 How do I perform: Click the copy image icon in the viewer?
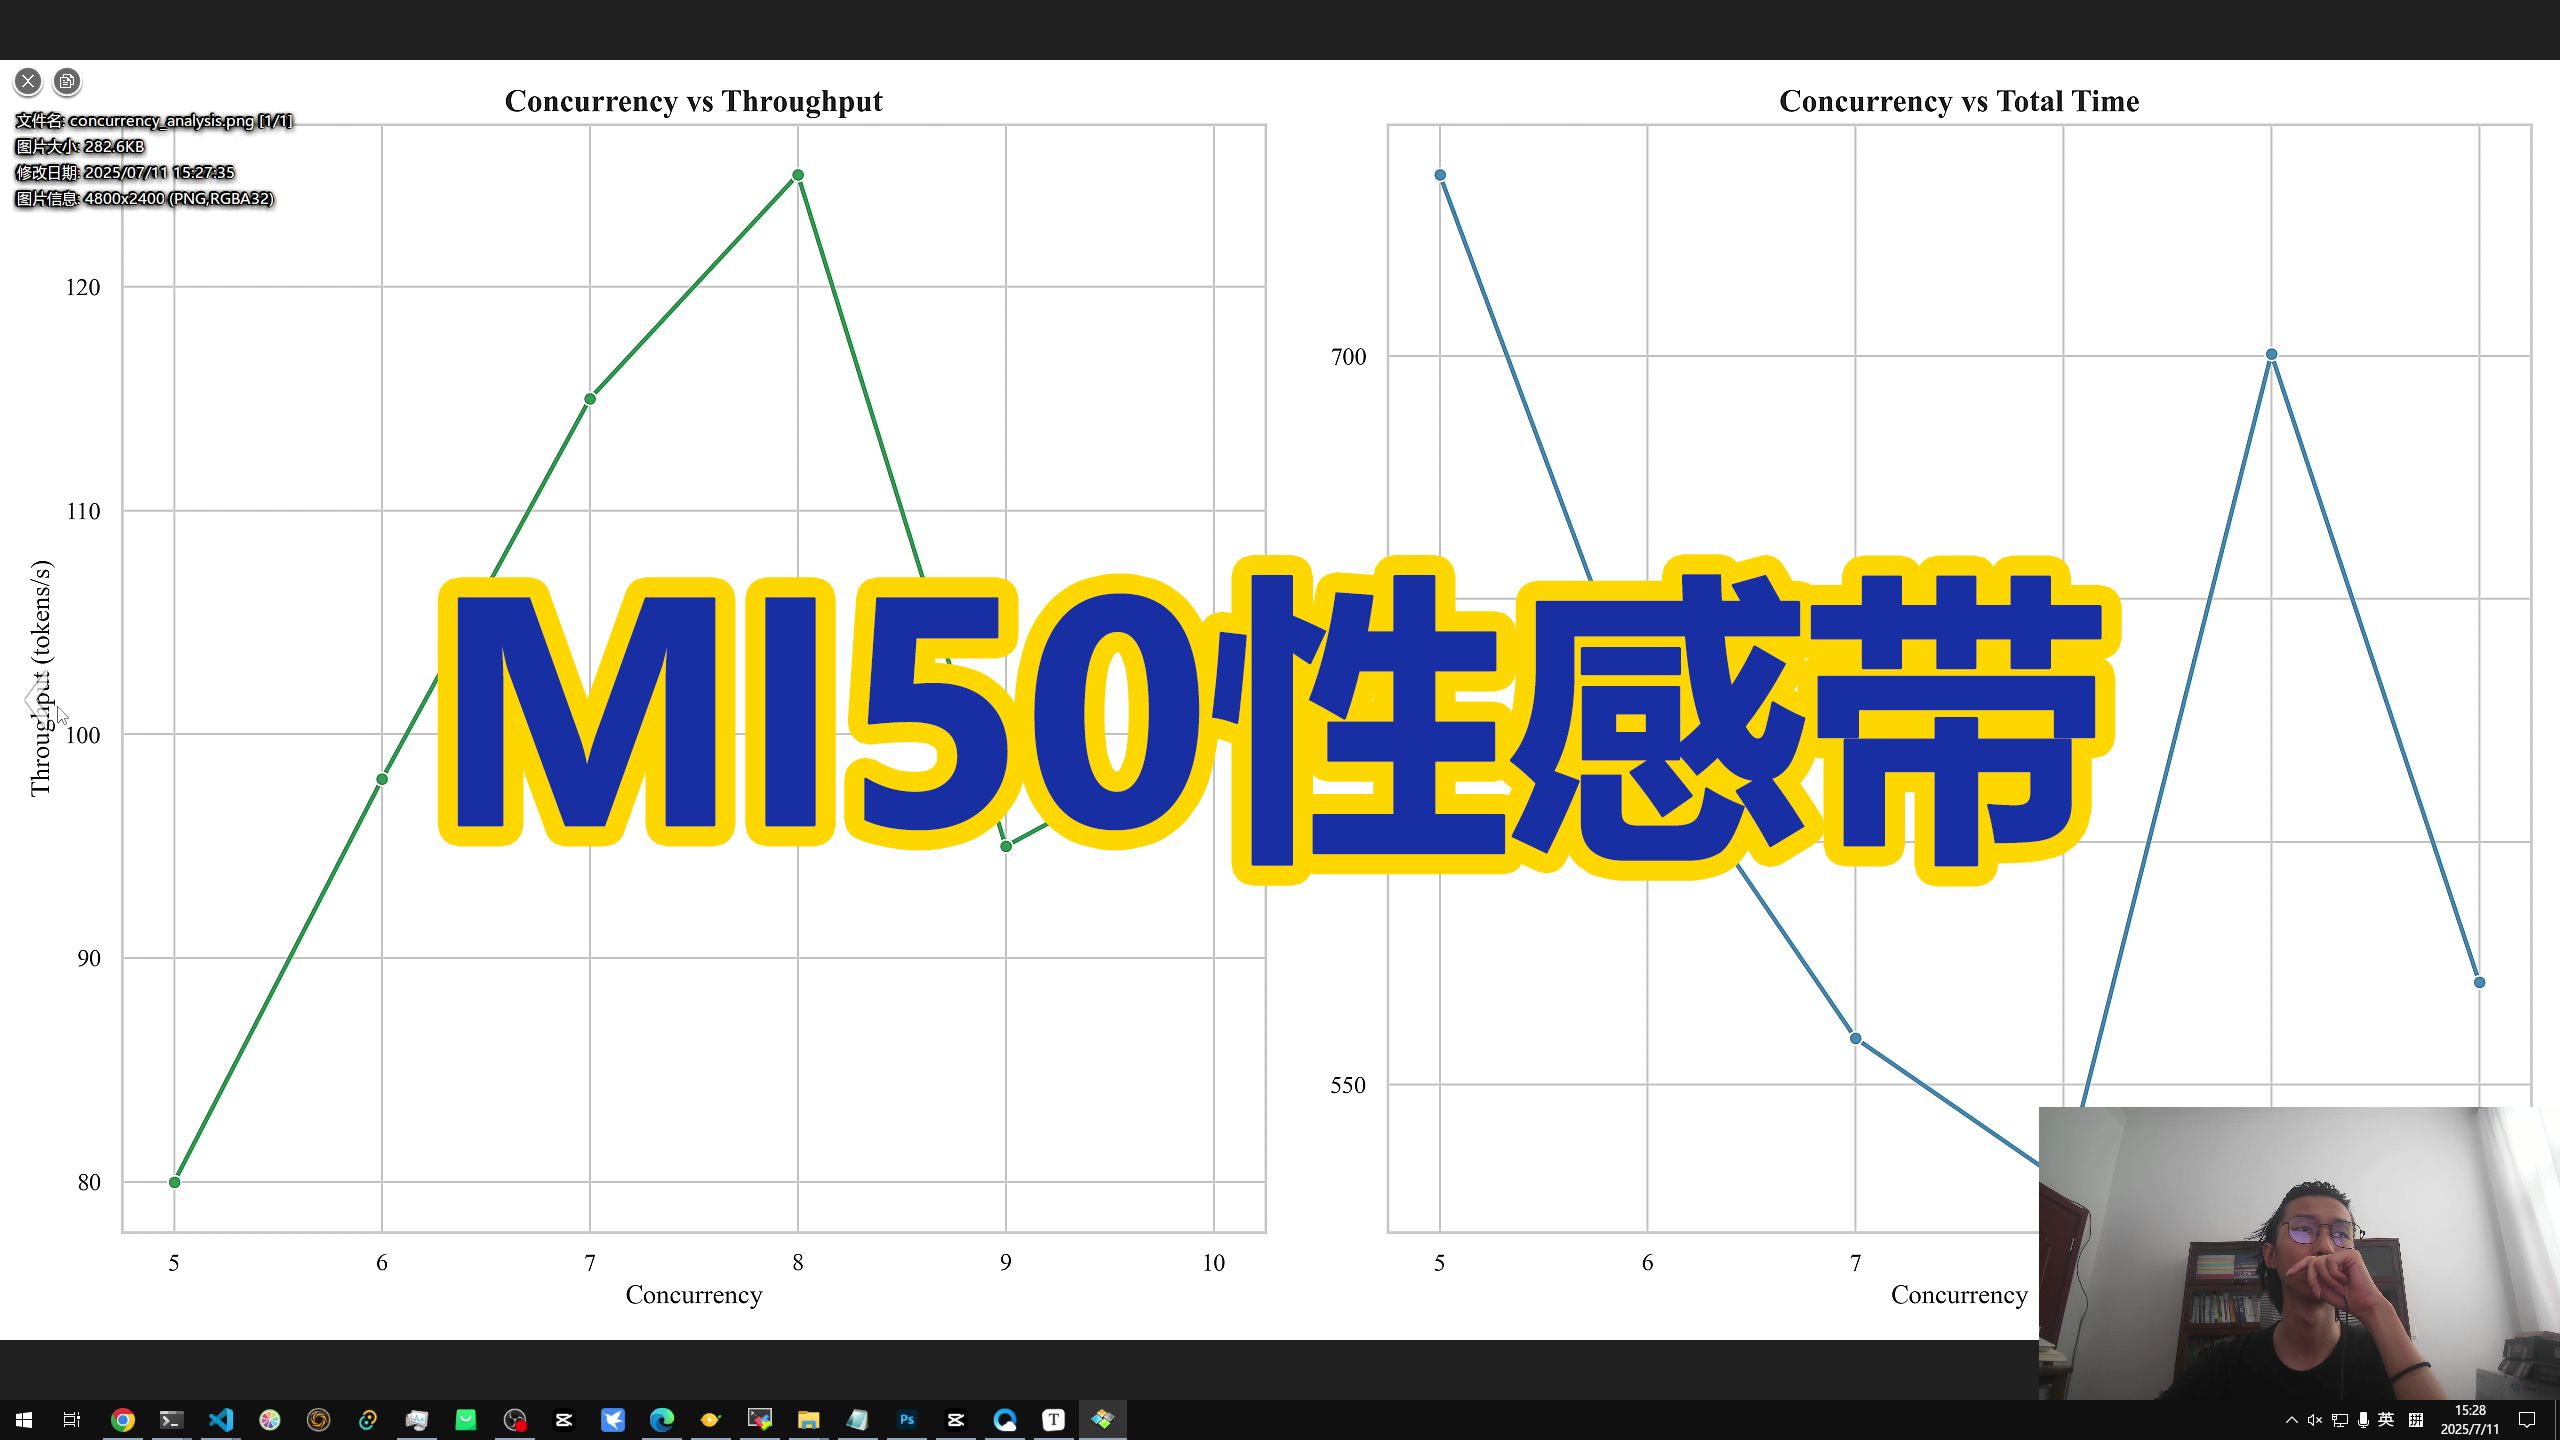(66, 81)
